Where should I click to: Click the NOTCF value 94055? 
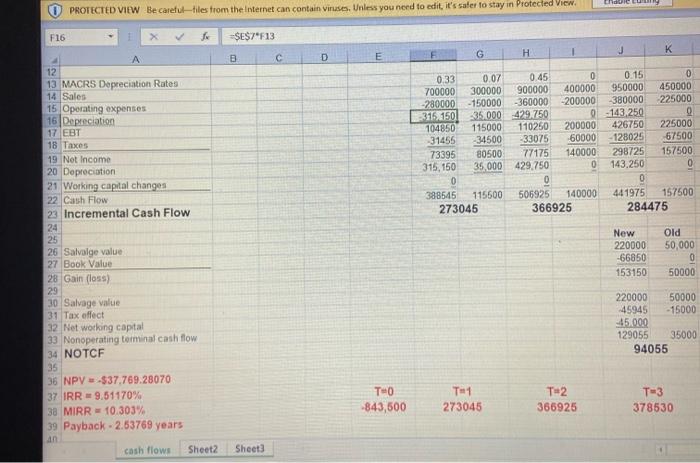tap(651, 349)
